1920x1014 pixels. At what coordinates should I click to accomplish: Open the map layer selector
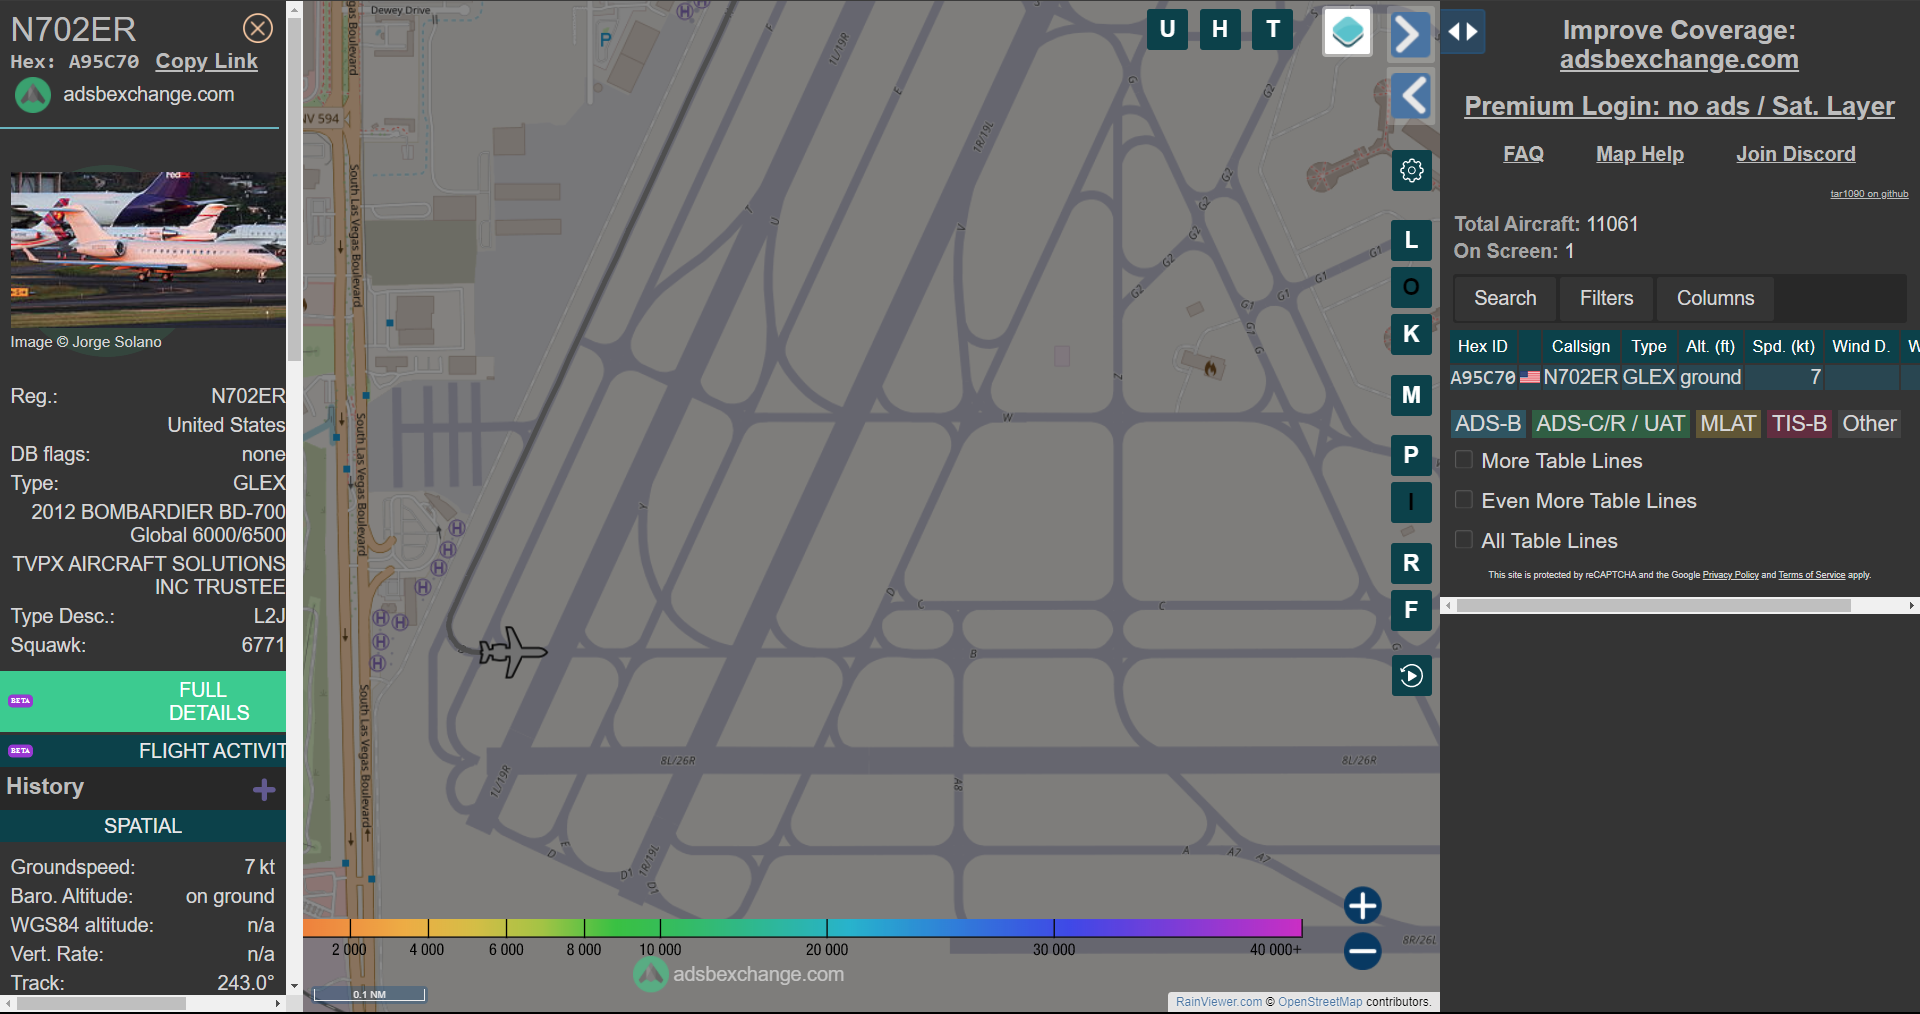[x=1347, y=32]
